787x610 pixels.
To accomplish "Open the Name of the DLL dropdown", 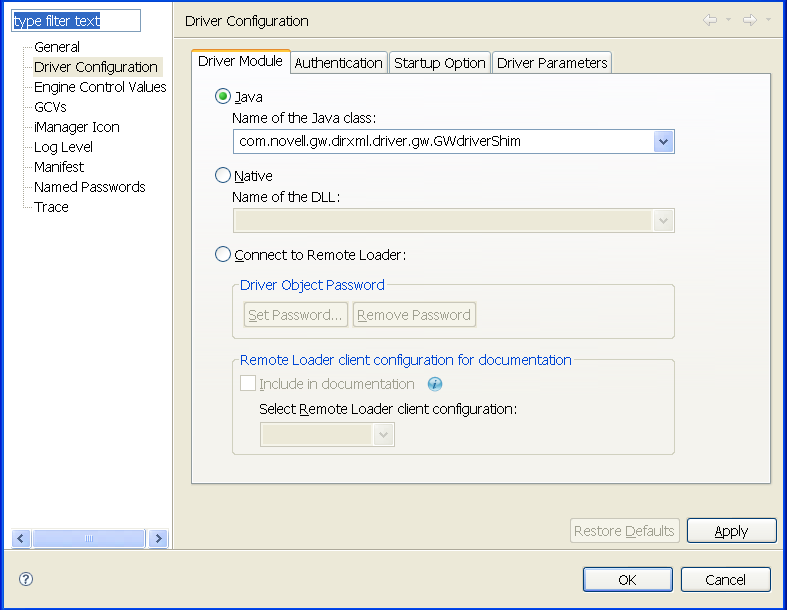I will click(x=664, y=221).
